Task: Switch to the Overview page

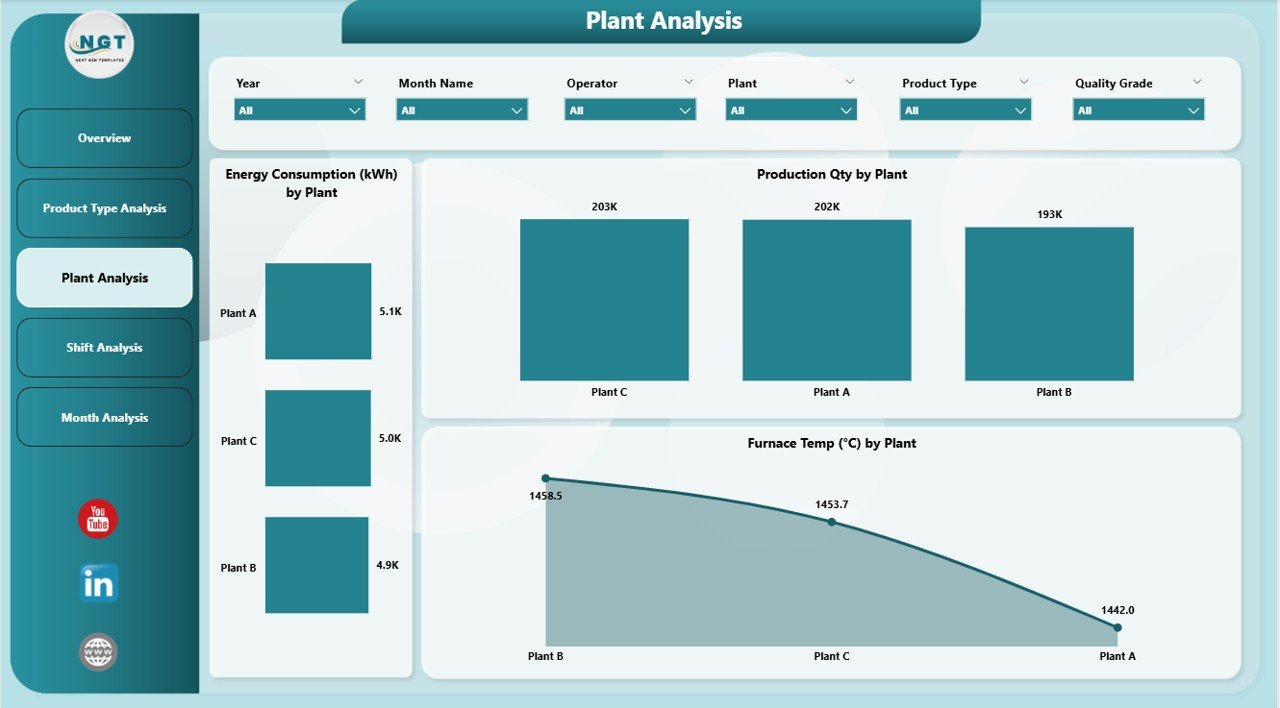Action: 104,138
